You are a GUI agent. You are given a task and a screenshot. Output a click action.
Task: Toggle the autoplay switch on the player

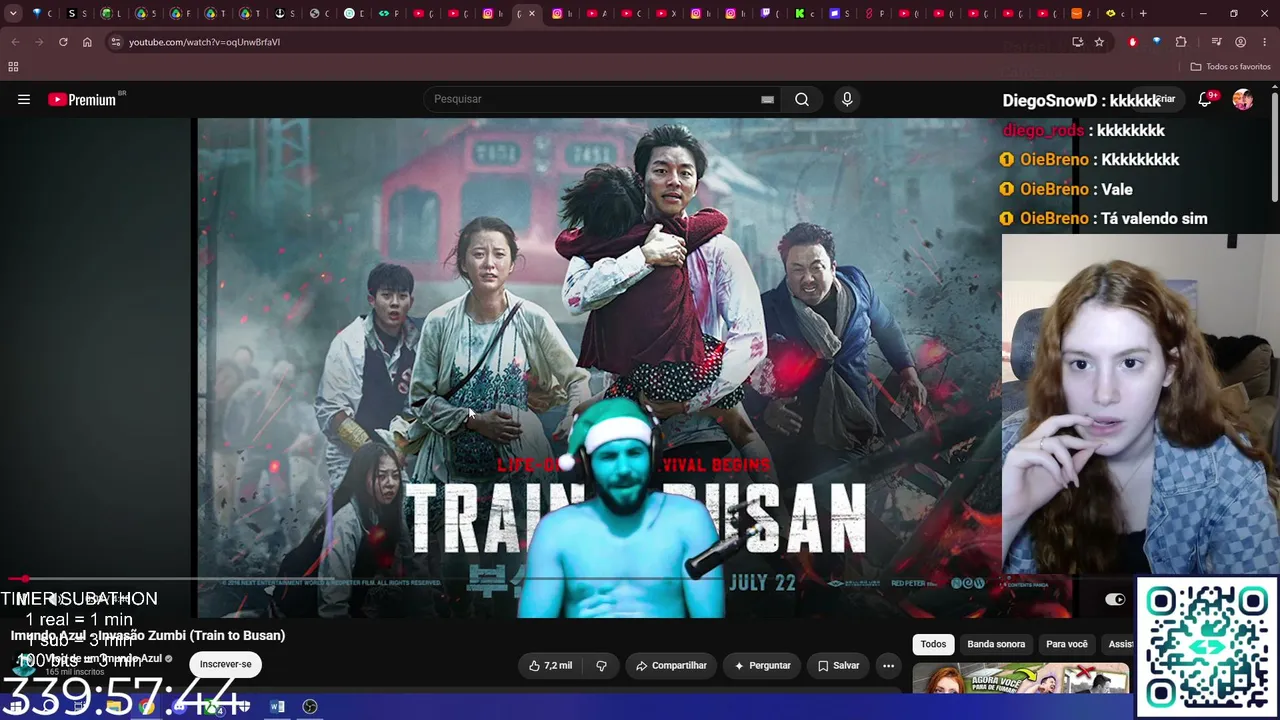[x=1115, y=599]
